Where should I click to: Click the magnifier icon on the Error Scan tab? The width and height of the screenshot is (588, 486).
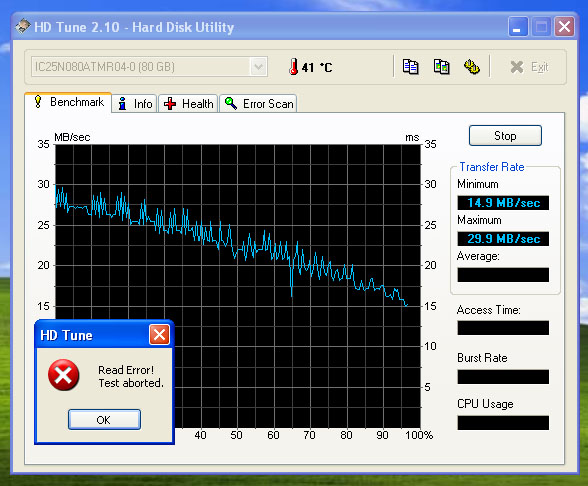click(231, 103)
